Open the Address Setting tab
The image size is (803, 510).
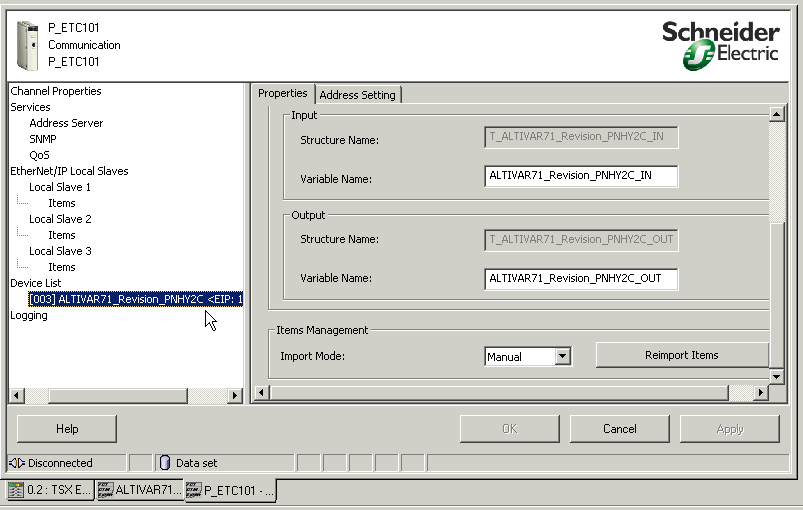coord(357,95)
